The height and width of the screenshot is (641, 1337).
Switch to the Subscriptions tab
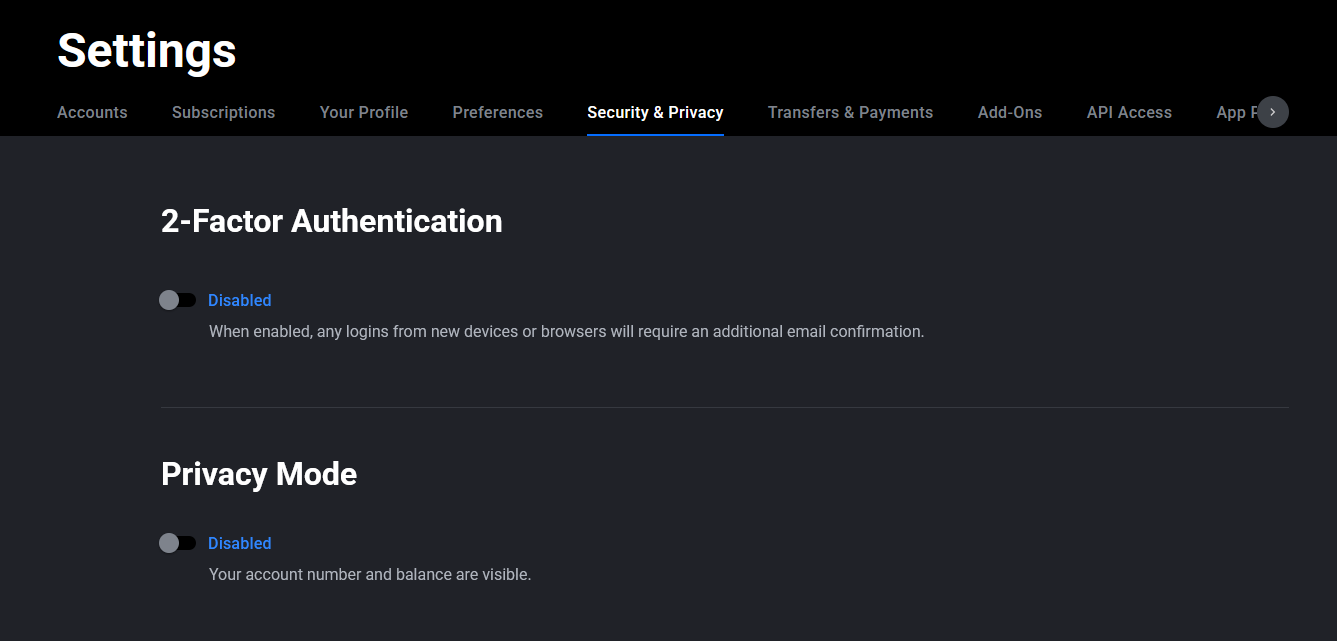click(223, 112)
